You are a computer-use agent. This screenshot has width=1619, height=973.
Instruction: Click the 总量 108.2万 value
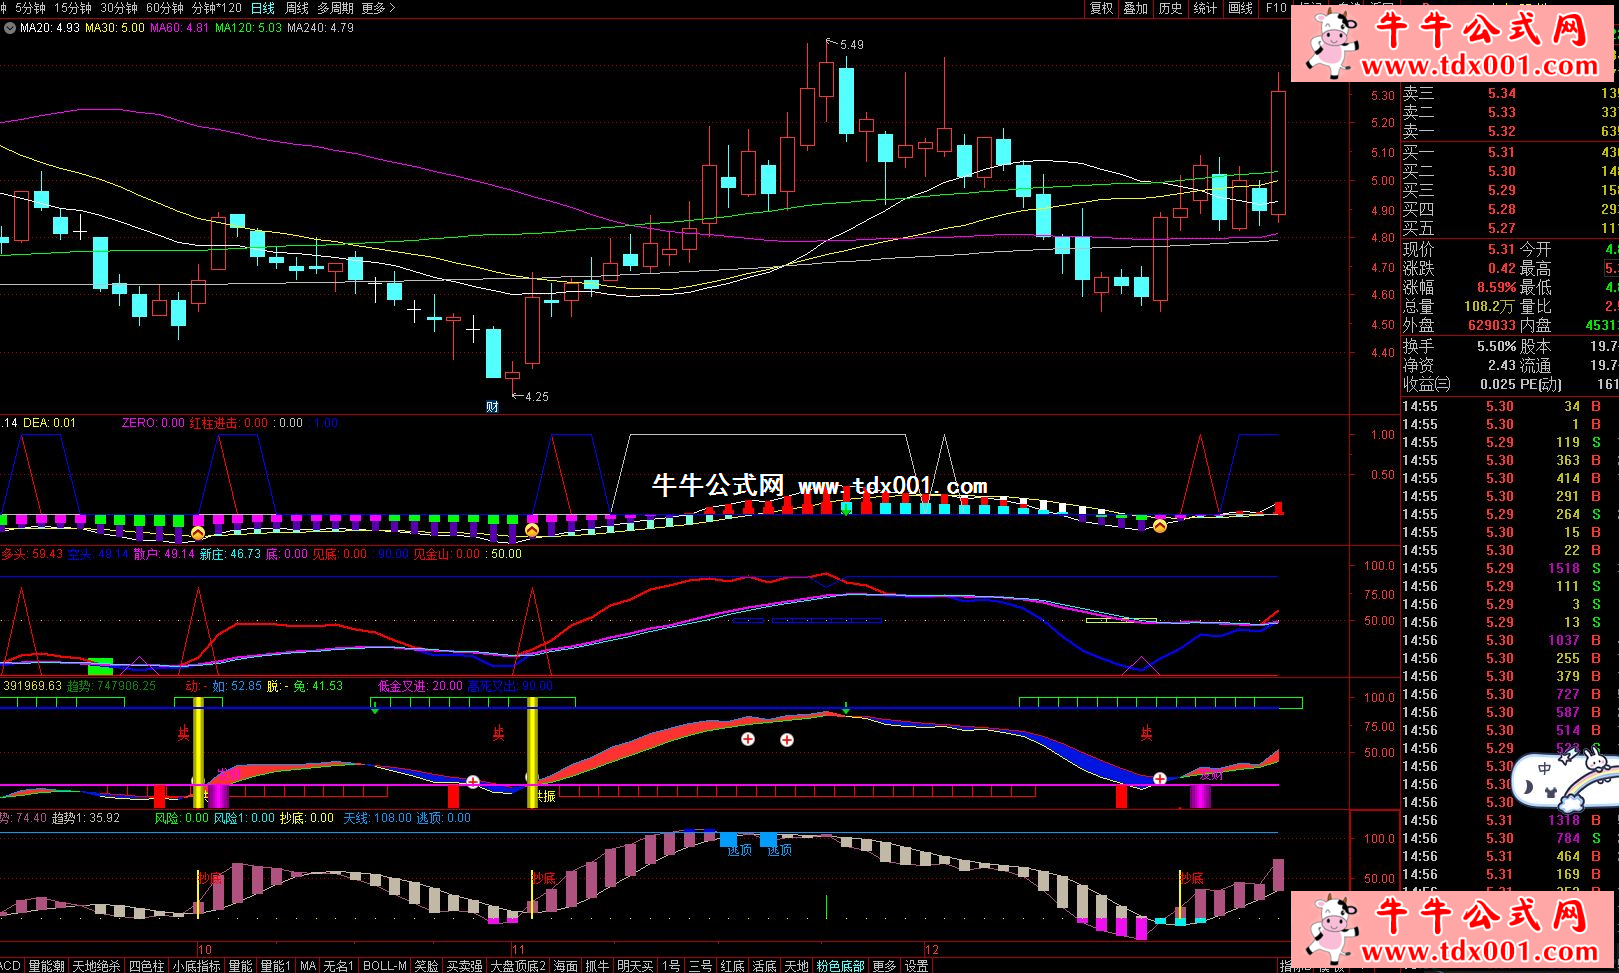pos(1490,306)
